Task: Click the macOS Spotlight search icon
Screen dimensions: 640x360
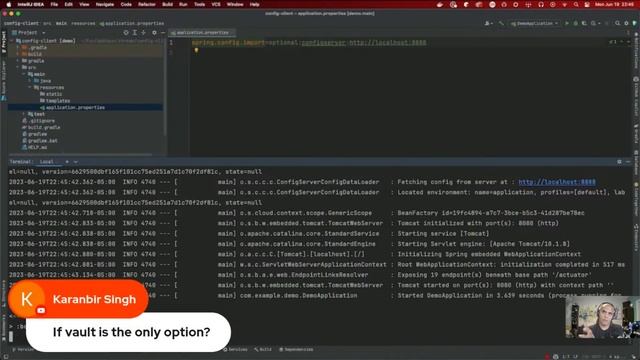Action: tap(576, 4)
